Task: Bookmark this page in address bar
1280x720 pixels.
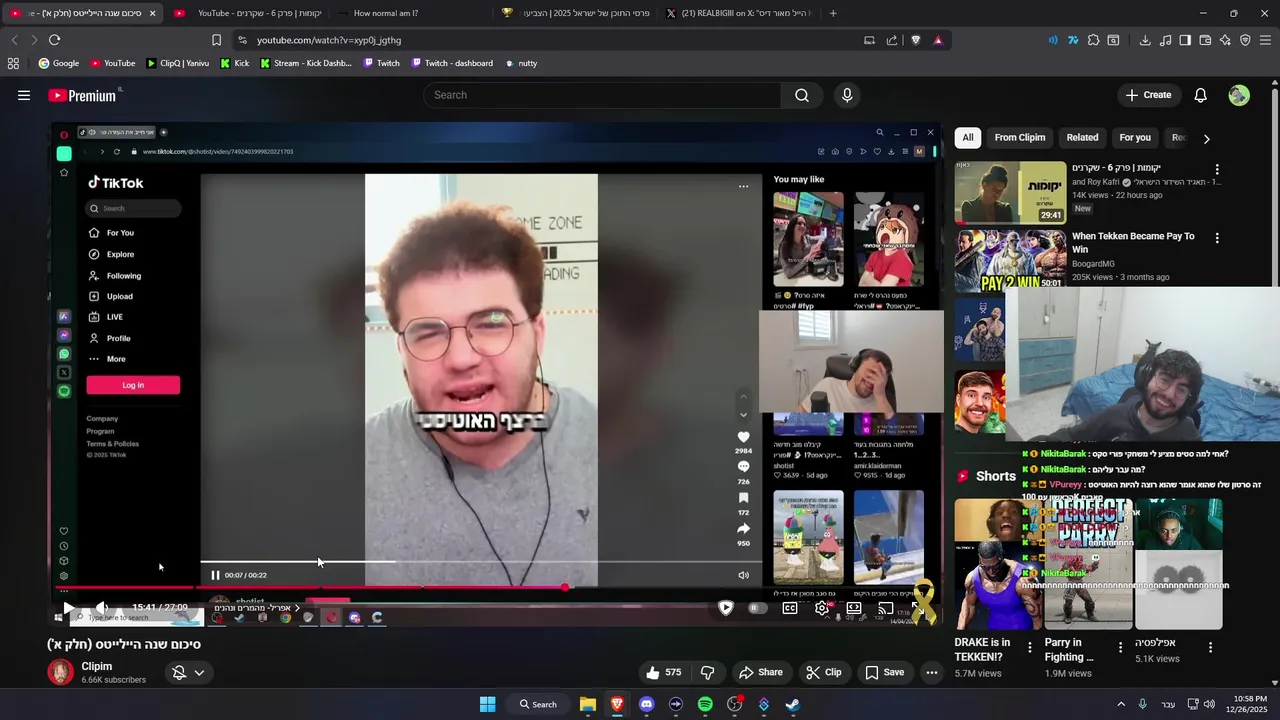Action: 216,40
